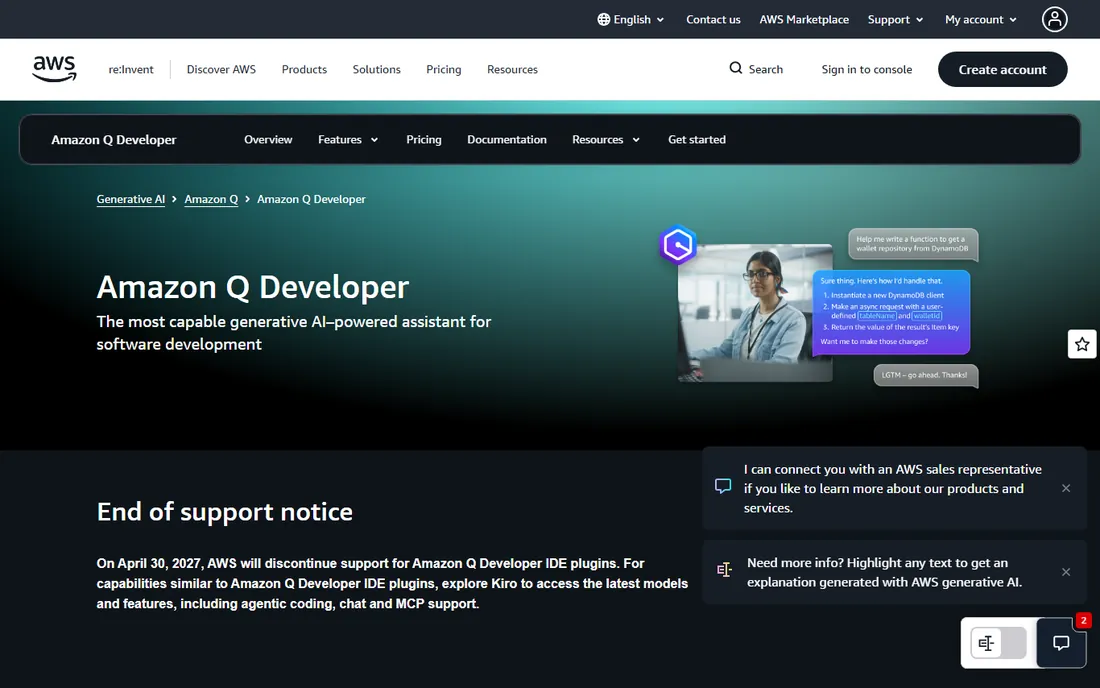1100x688 pixels.
Task: Open the Products menu
Action: point(304,69)
